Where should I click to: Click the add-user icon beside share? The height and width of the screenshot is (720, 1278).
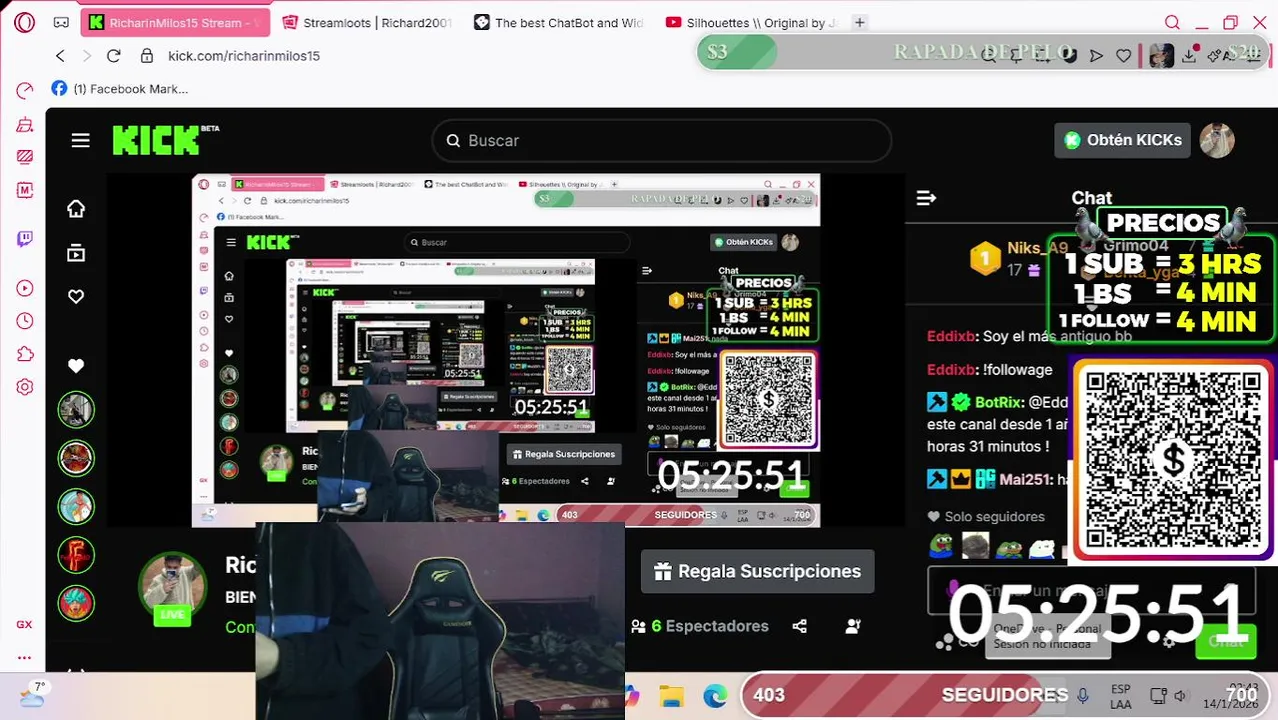[853, 626]
